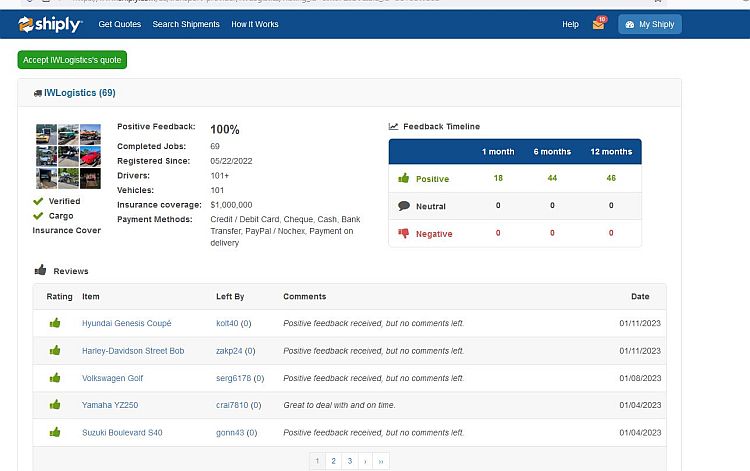750x471 pixels.
Task: Go to next reviews page arrow
Action: pyautogui.click(x=365, y=461)
